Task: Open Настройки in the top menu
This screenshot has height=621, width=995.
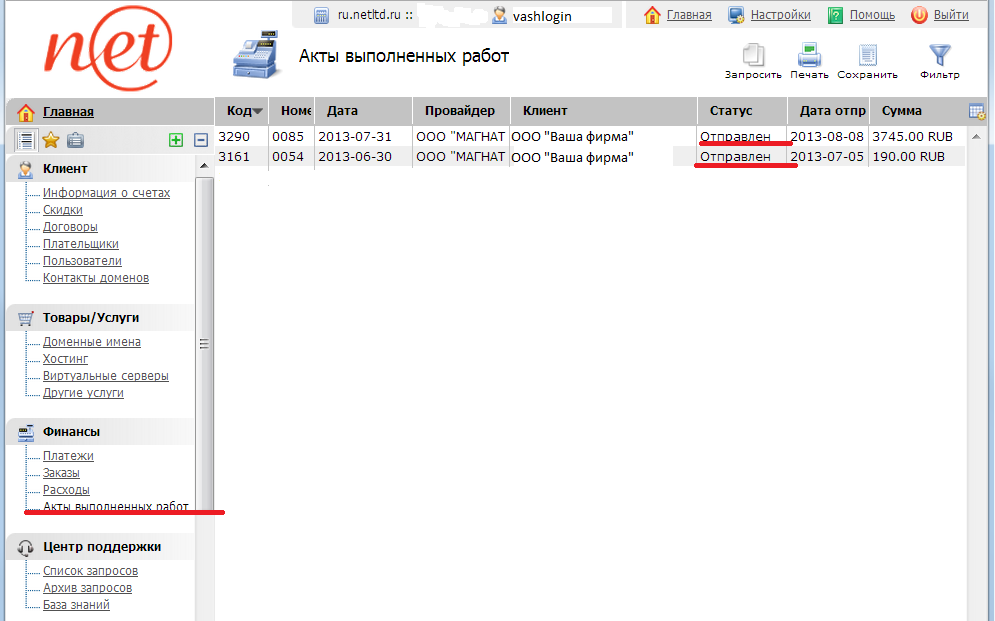Action: point(780,15)
